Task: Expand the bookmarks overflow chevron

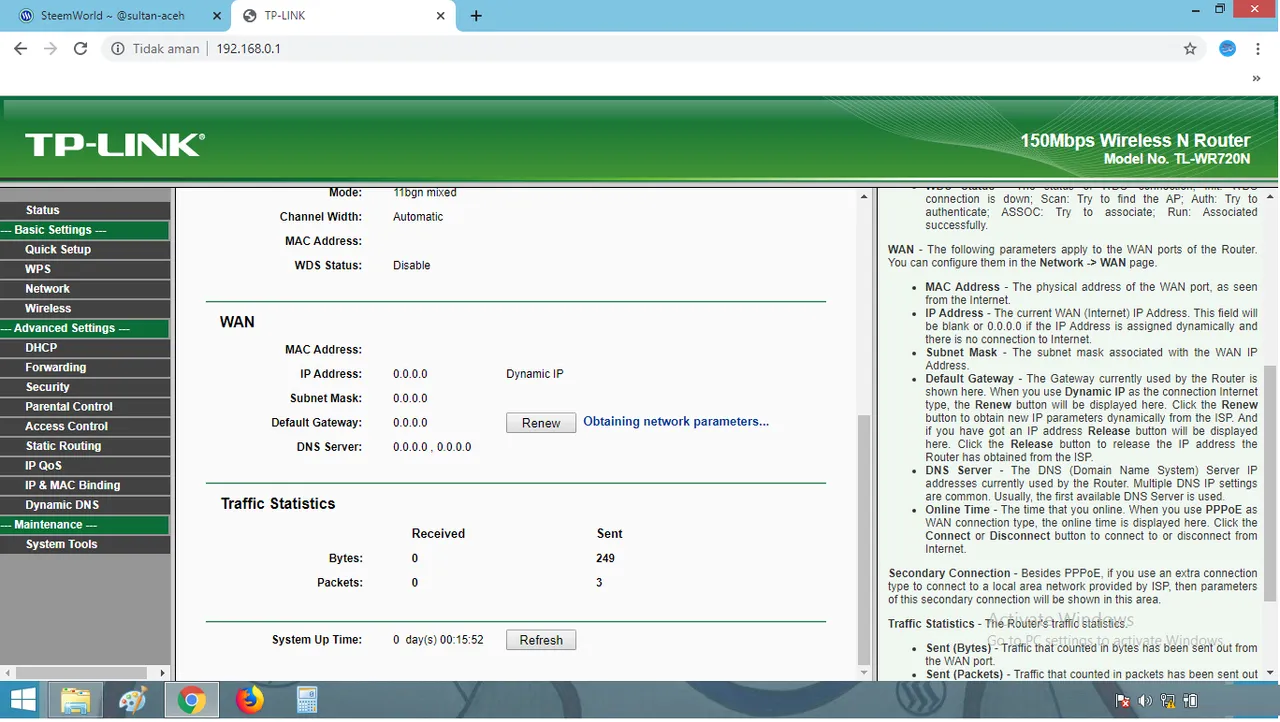Action: point(1257,78)
